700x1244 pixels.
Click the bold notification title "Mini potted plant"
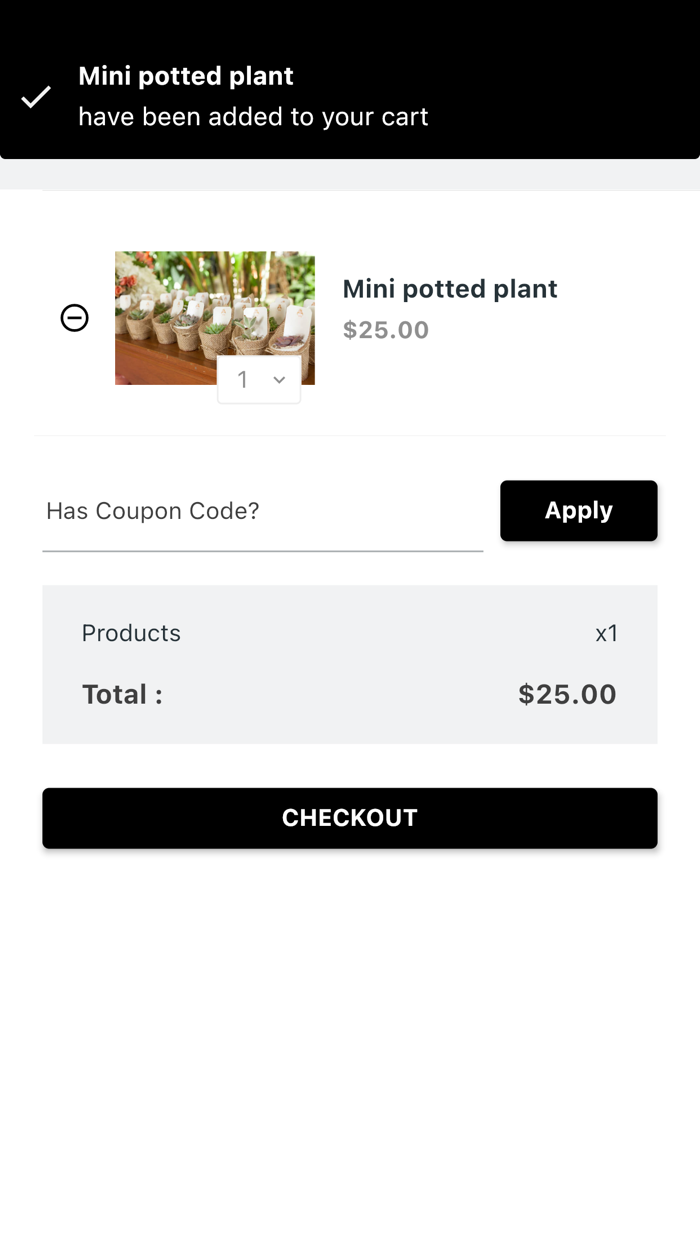click(186, 76)
